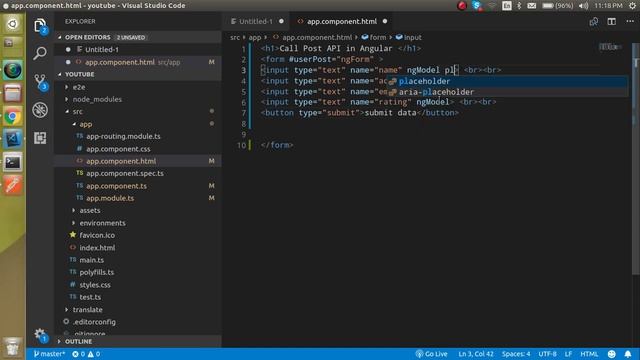Click the editor vertical scrollbar
640x360 pixels.
[x=636, y=159]
